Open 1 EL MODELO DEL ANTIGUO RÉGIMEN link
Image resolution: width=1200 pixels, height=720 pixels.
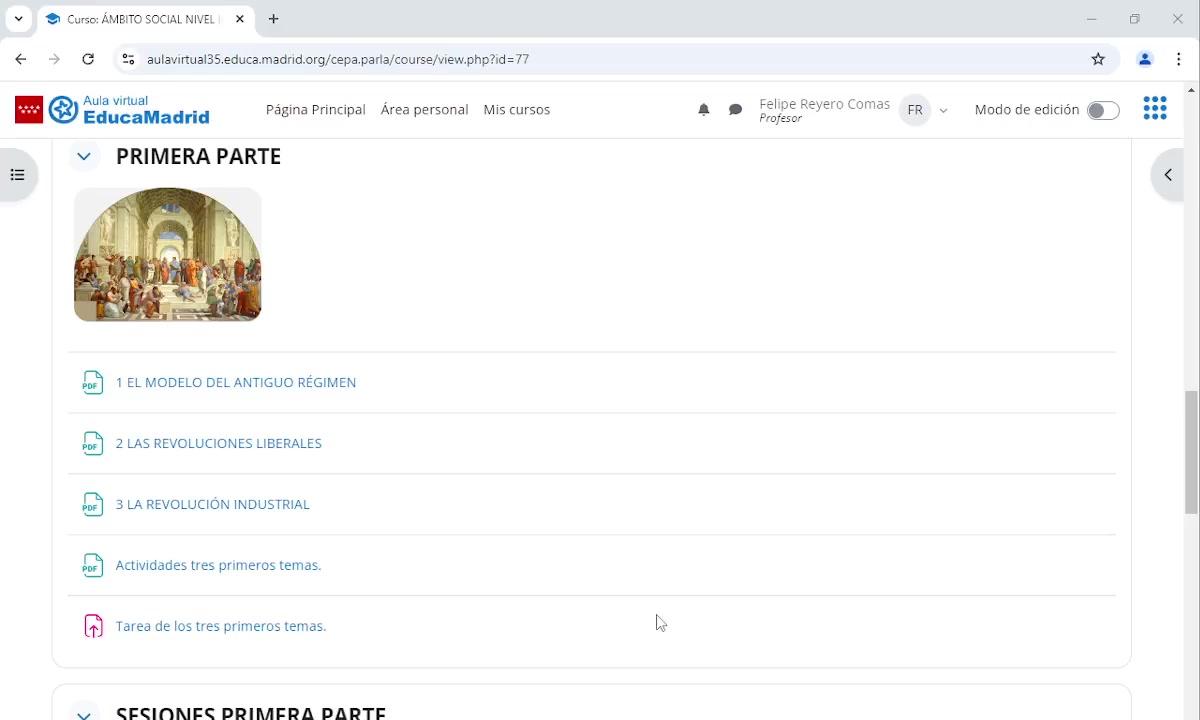coord(236,383)
